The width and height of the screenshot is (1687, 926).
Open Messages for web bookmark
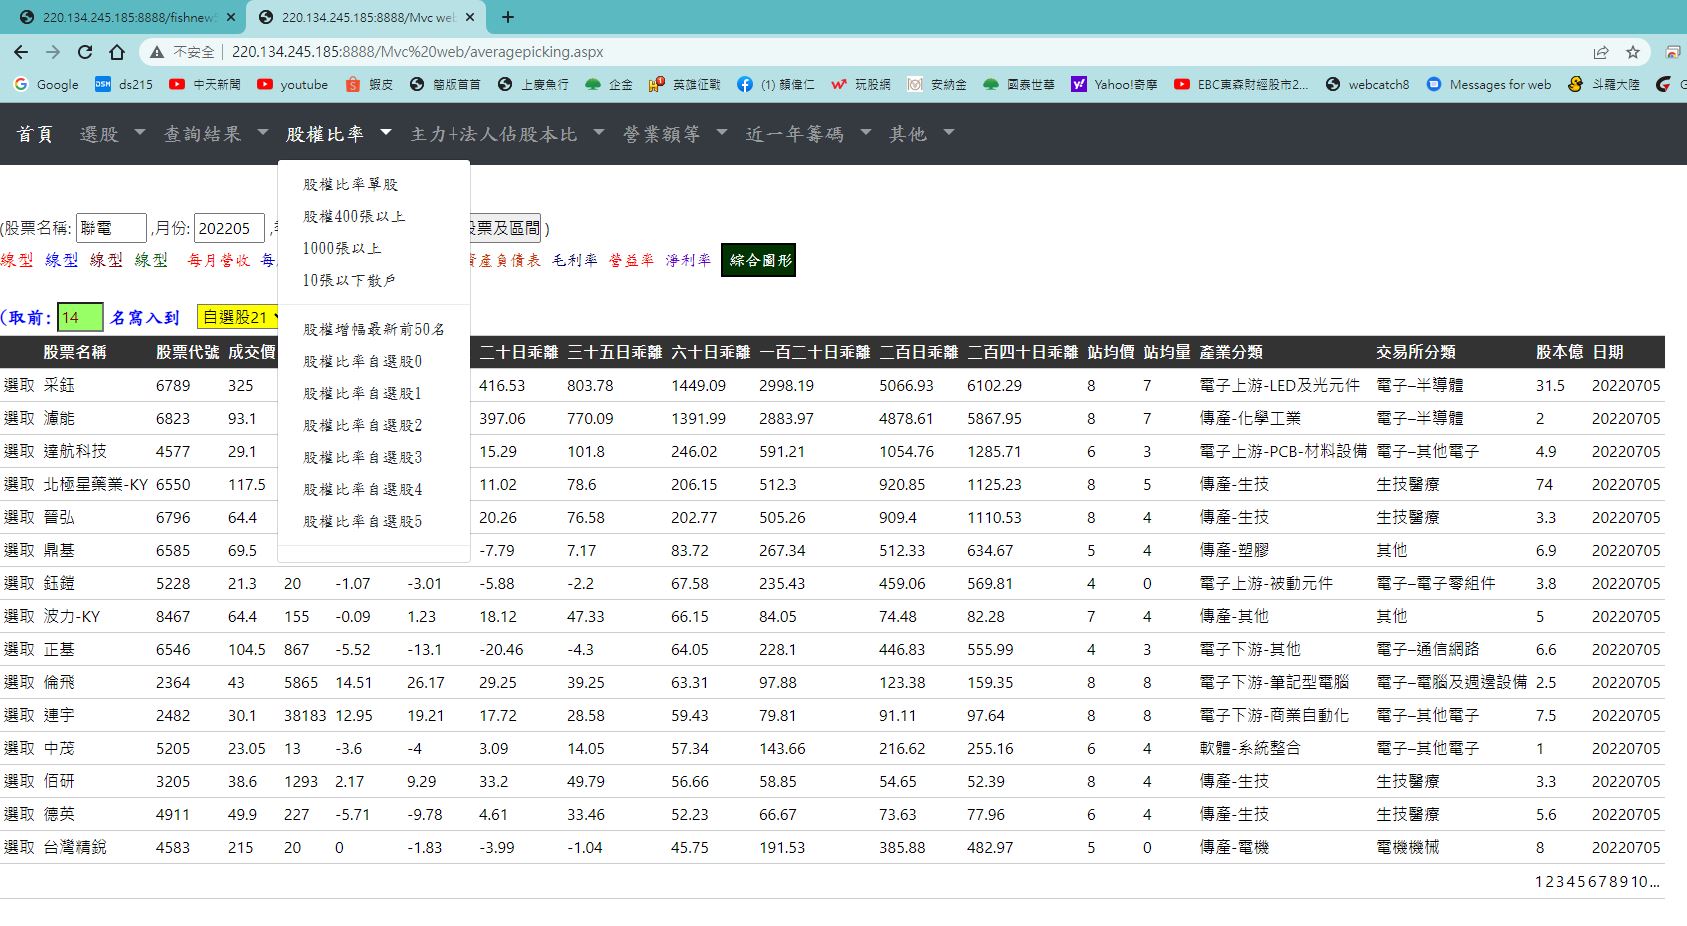1489,85
